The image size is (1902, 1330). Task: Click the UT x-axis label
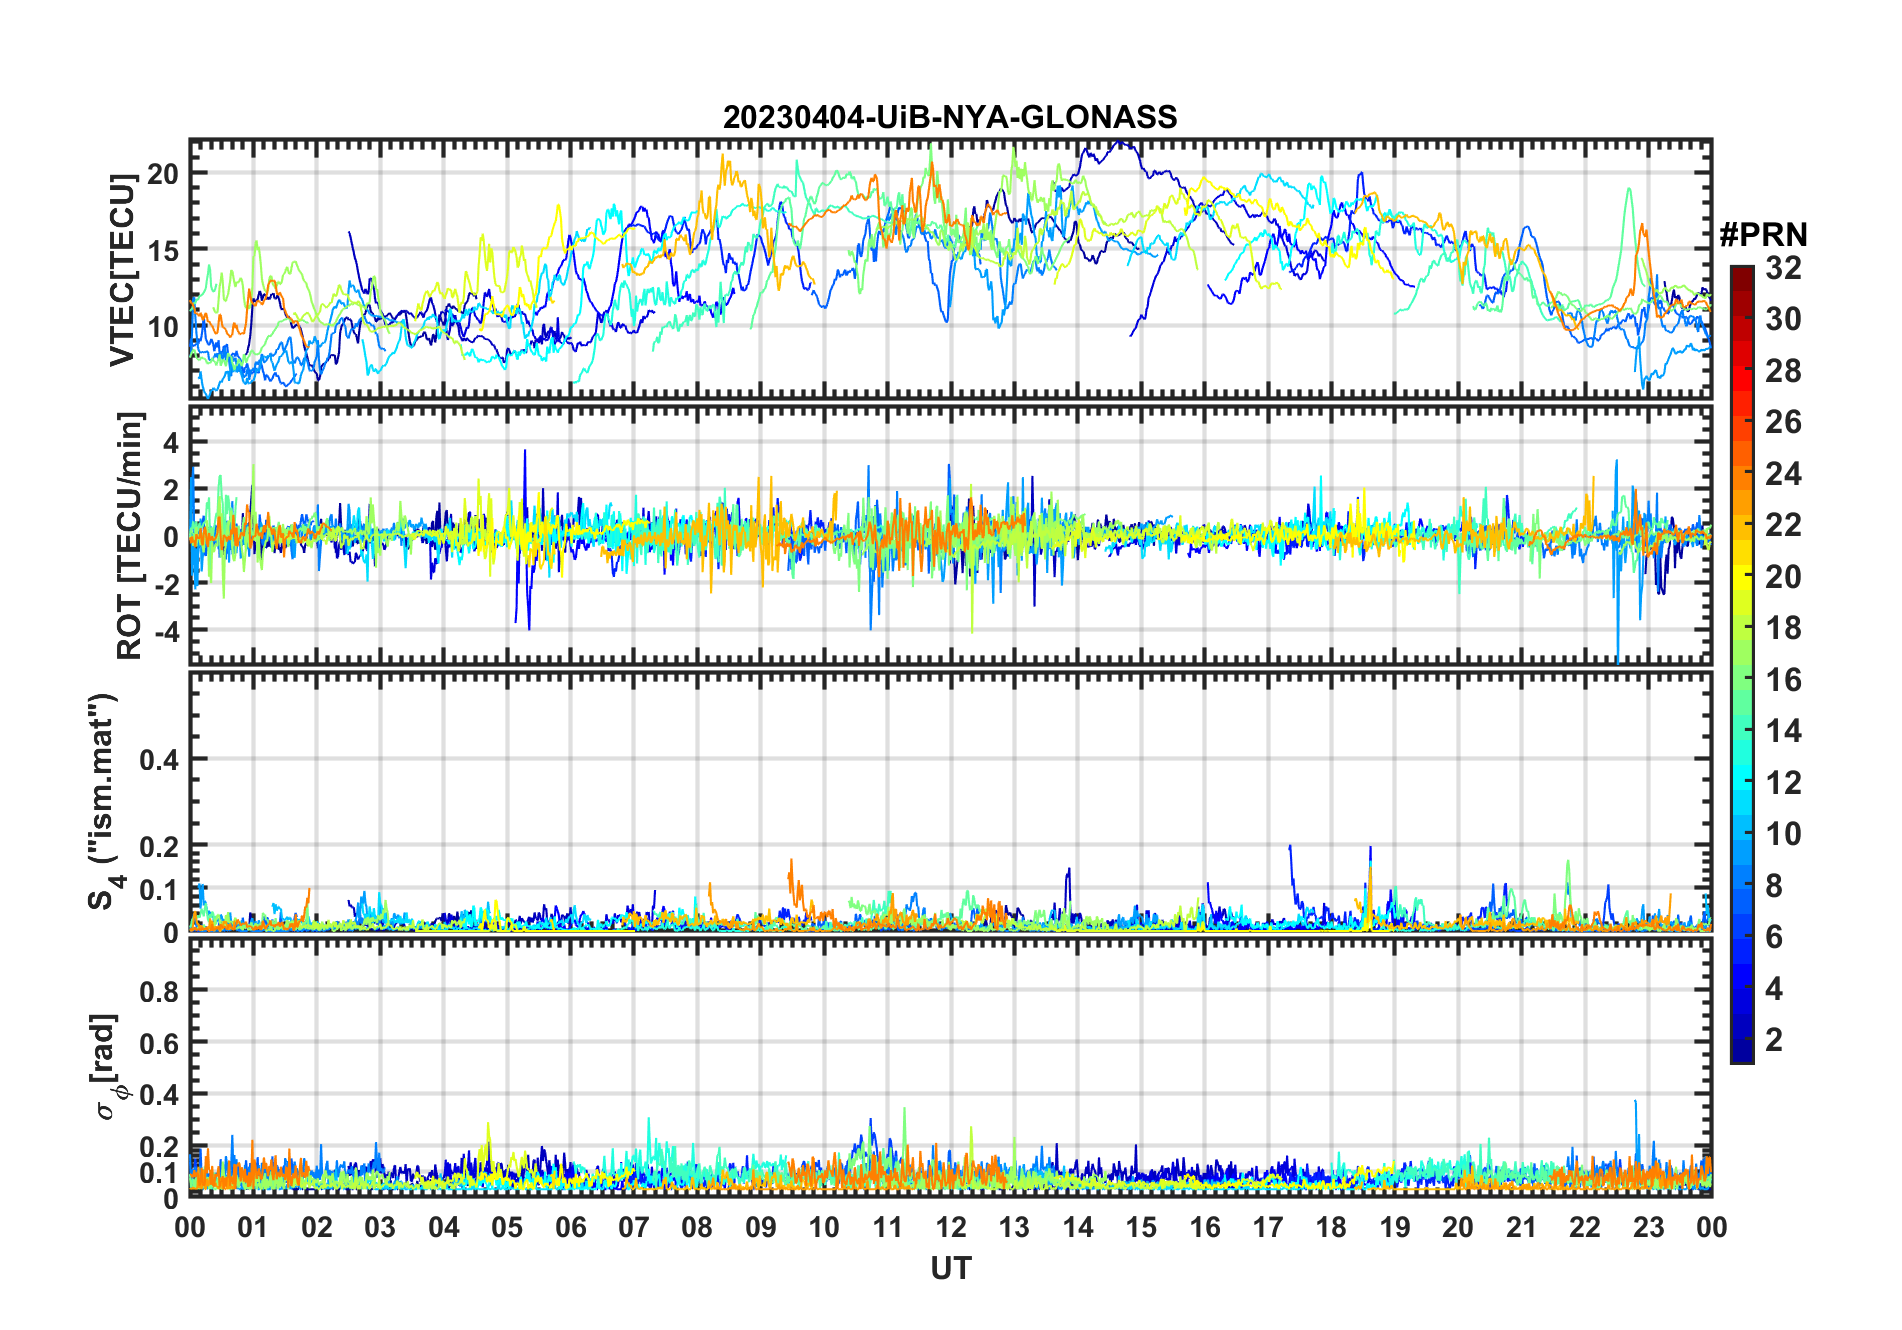pyautogui.click(x=951, y=1269)
